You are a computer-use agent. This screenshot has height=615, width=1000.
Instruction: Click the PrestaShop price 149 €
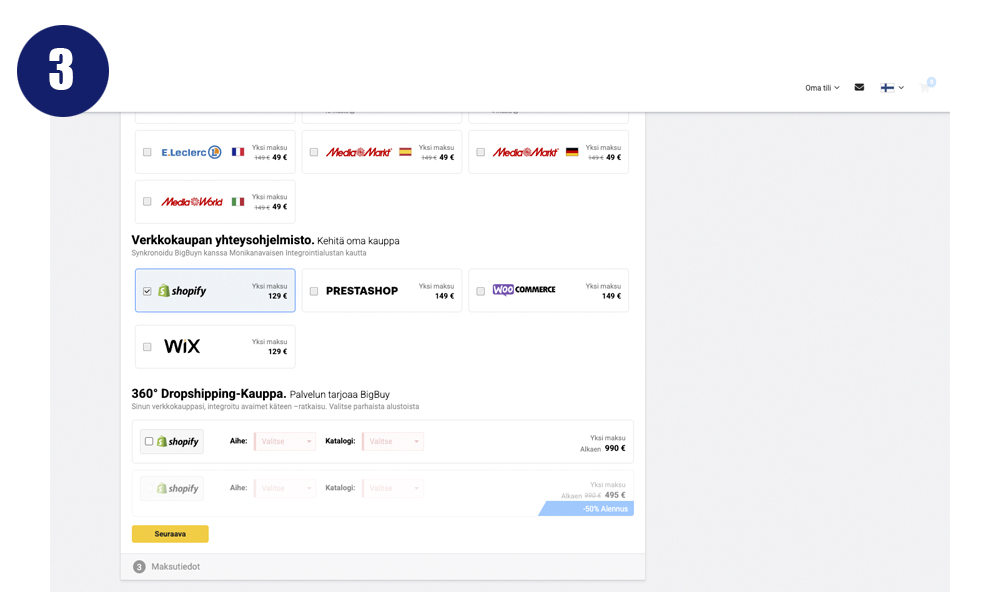click(x=445, y=296)
